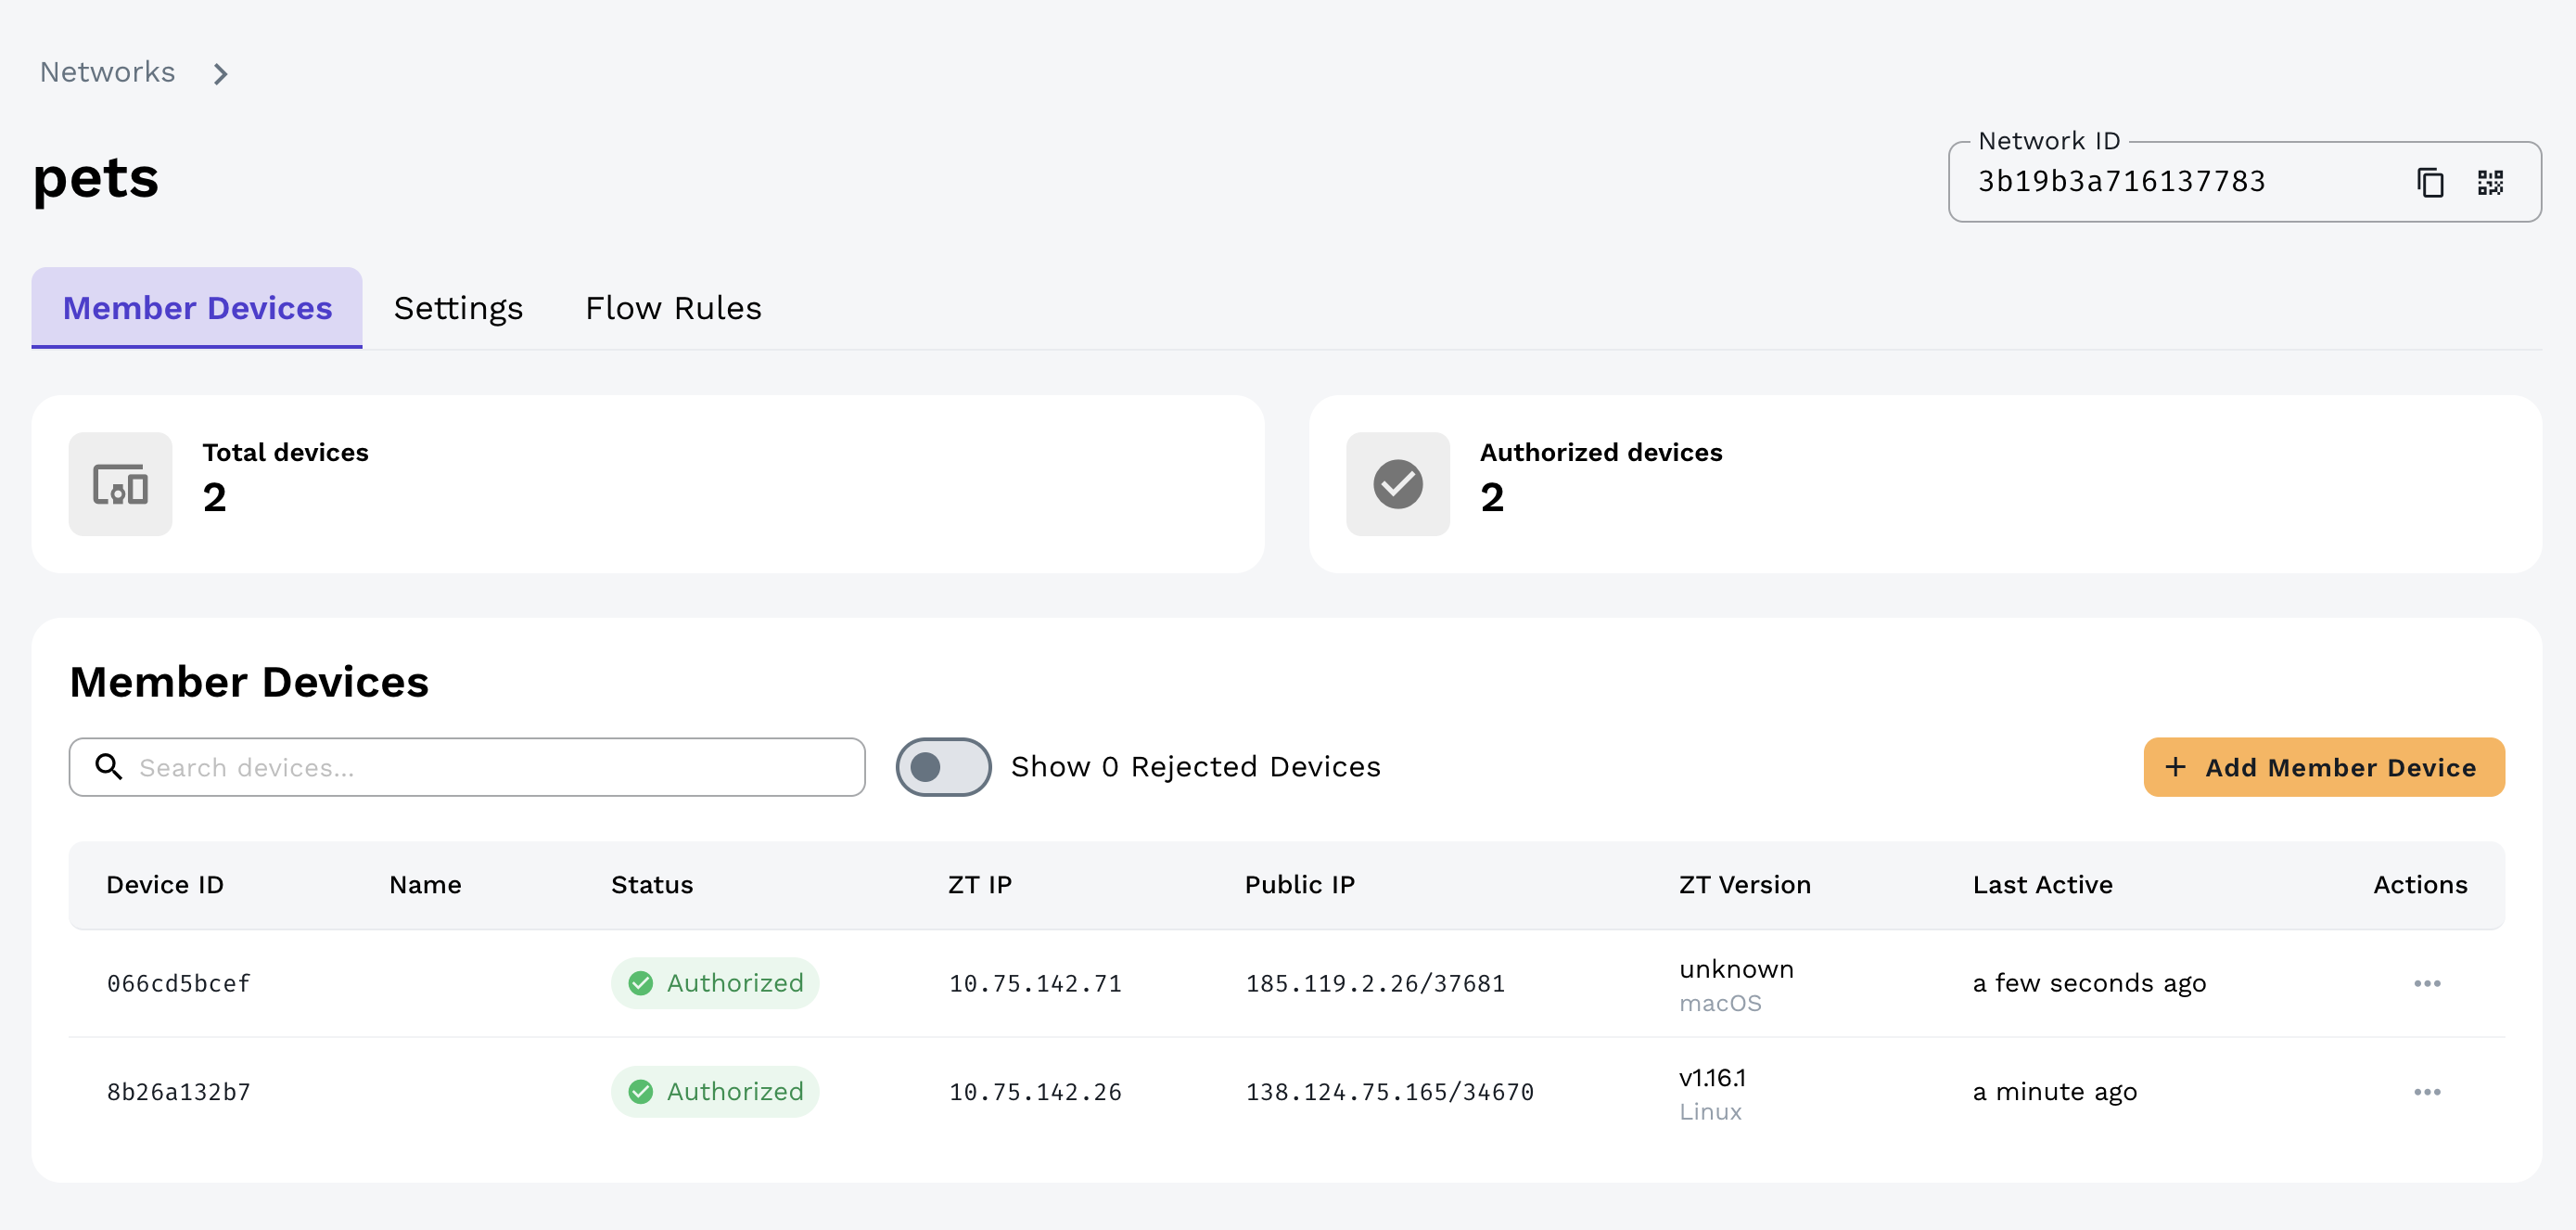Open the Flow Rules tab

673,308
